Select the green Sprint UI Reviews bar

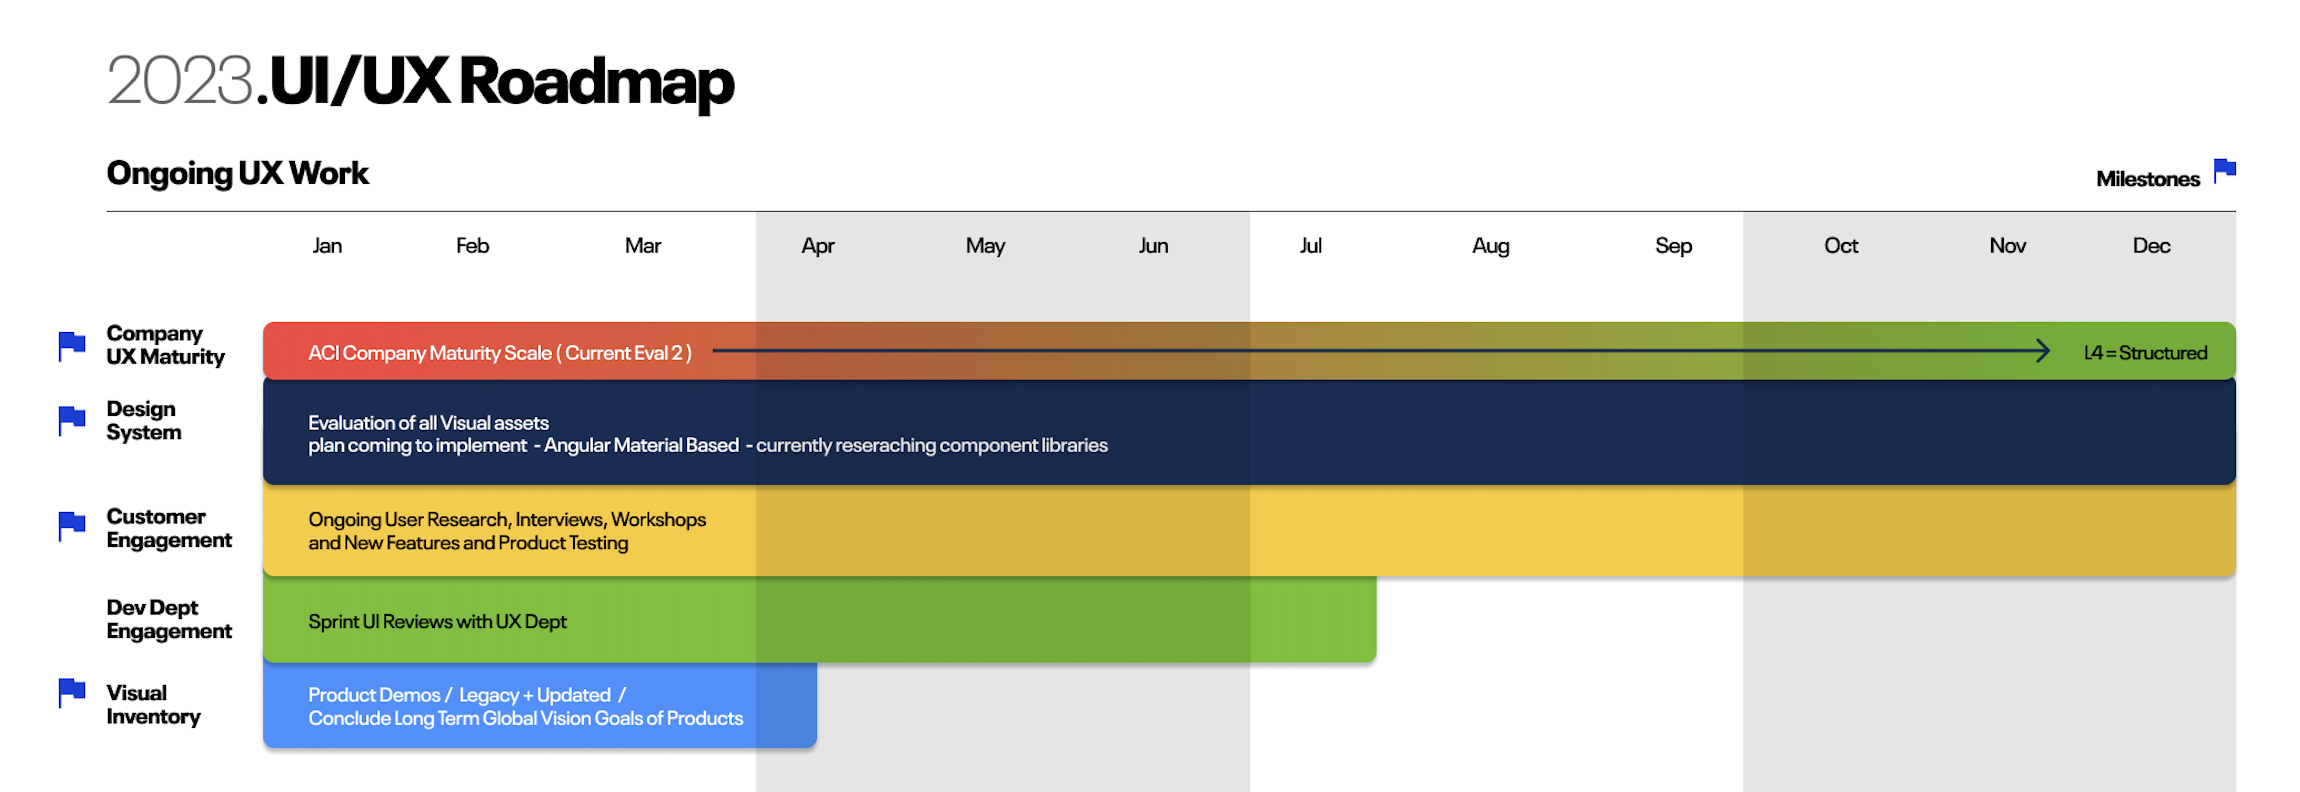coord(819,620)
